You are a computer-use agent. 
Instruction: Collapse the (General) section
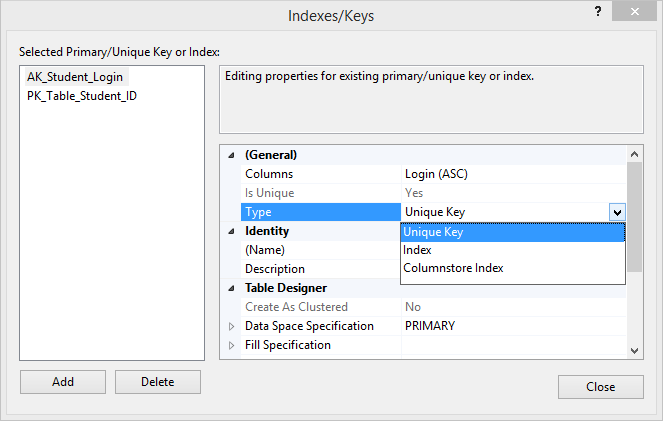pos(231,155)
